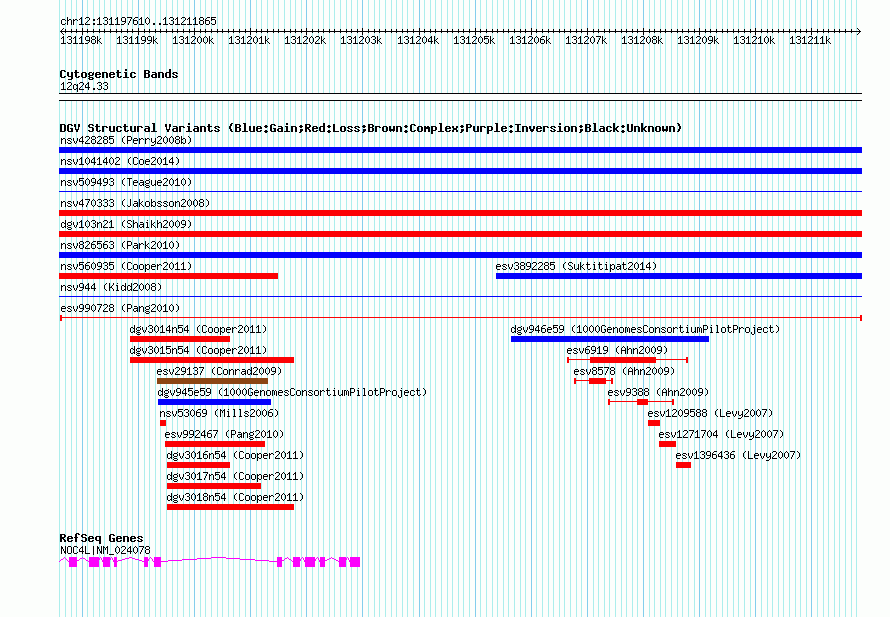Select dgv945e59 (1000GenomesConsortiumPilotProject) label
Viewport: 890px width, 617px height.
[x=292, y=392]
